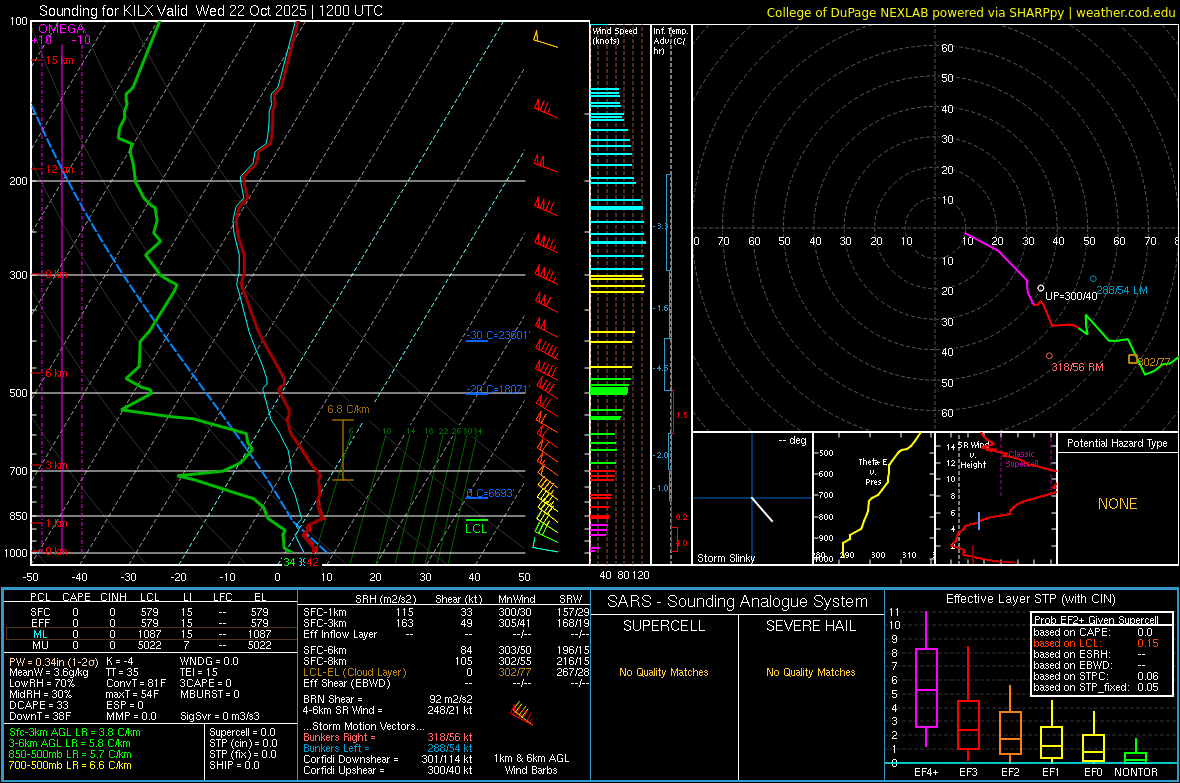Image resolution: width=1180 pixels, height=783 pixels.
Task: Click the 700-500mb LR = 6.6 C/km line
Action: [x=70, y=765]
